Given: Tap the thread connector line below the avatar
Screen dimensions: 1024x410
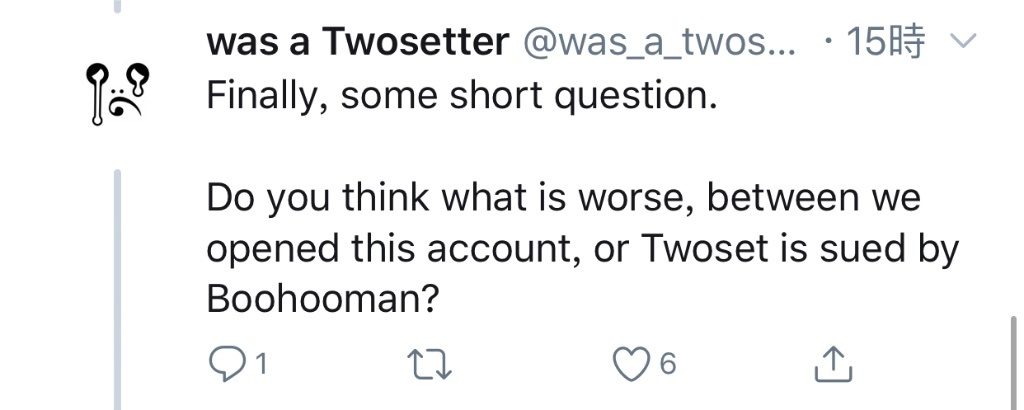Looking at the screenshot, I should (118, 289).
